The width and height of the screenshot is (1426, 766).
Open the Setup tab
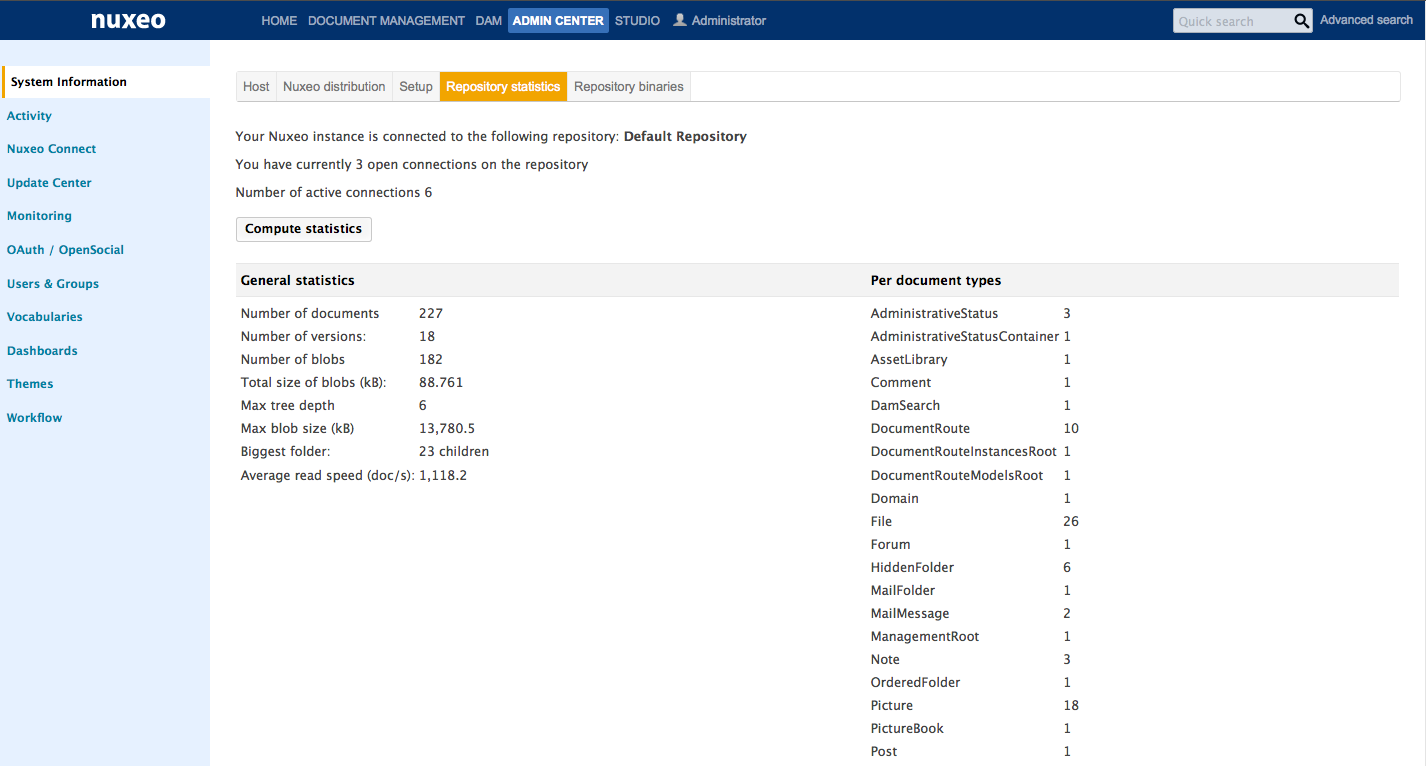click(416, 87)
